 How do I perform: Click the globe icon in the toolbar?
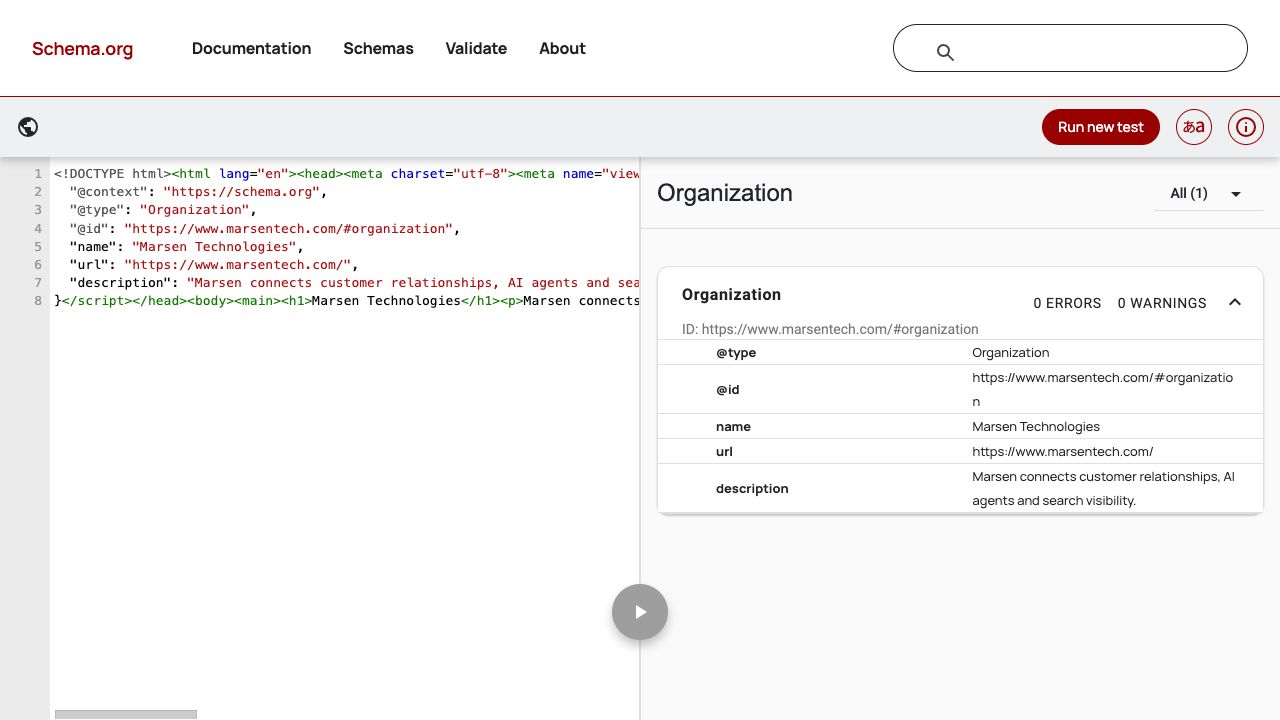(28, 127)
